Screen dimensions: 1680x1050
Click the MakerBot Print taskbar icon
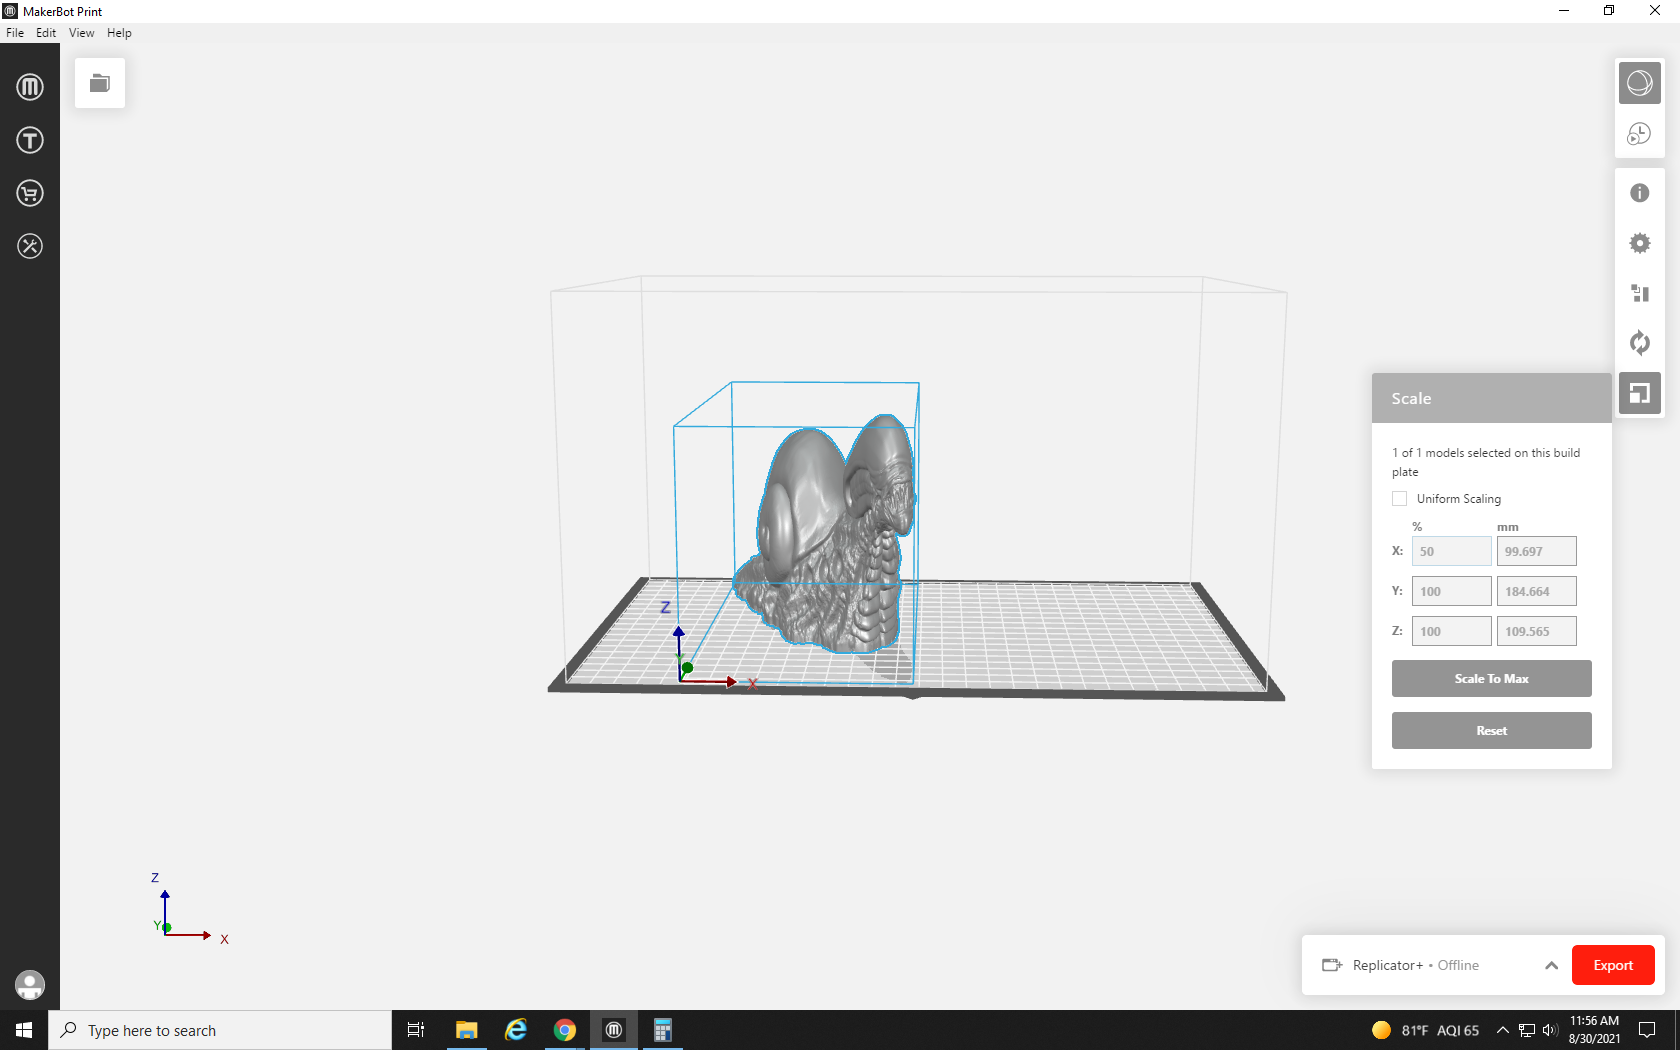(614, 1030)
